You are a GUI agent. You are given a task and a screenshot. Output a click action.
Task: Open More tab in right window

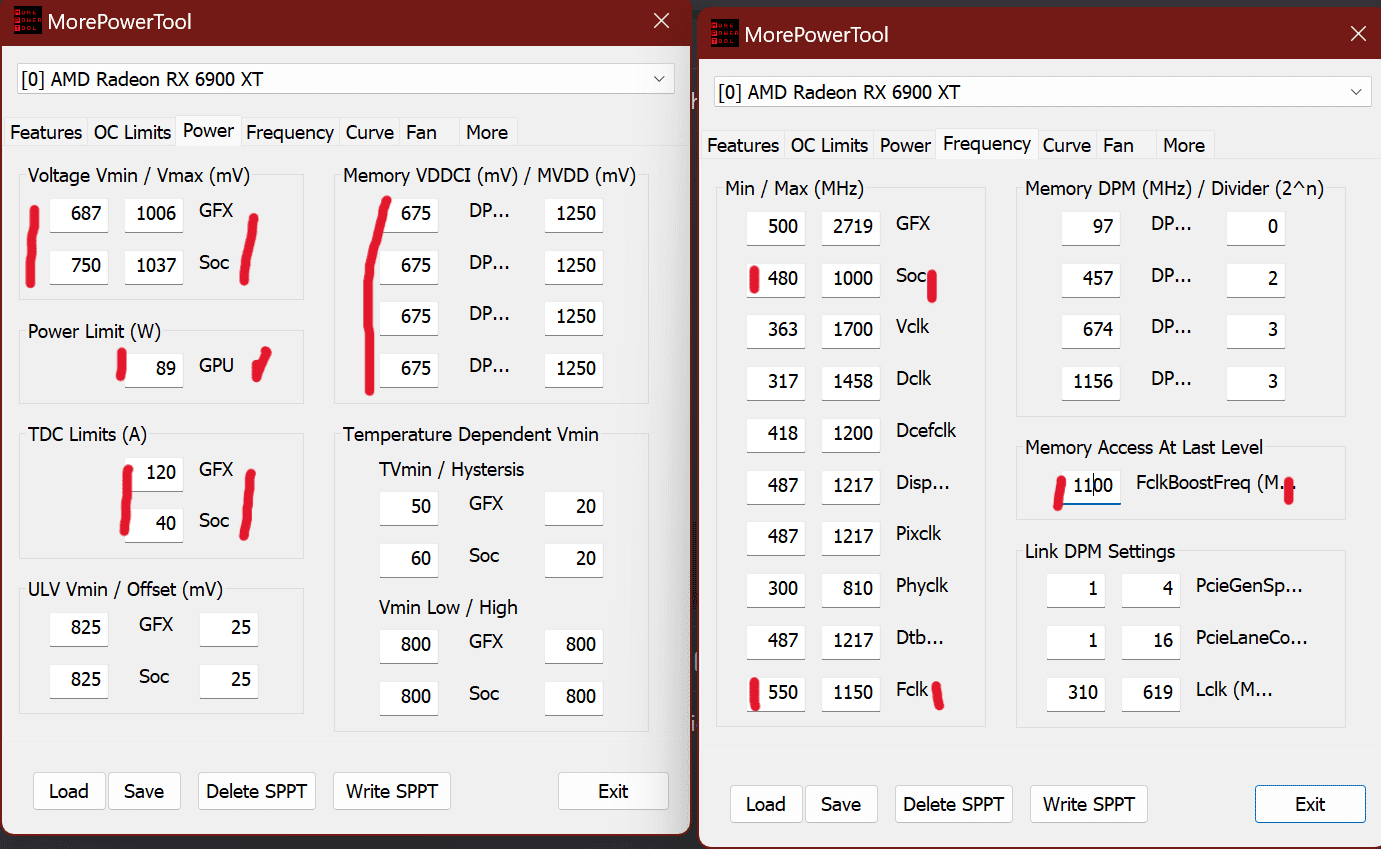(1184, 145)
